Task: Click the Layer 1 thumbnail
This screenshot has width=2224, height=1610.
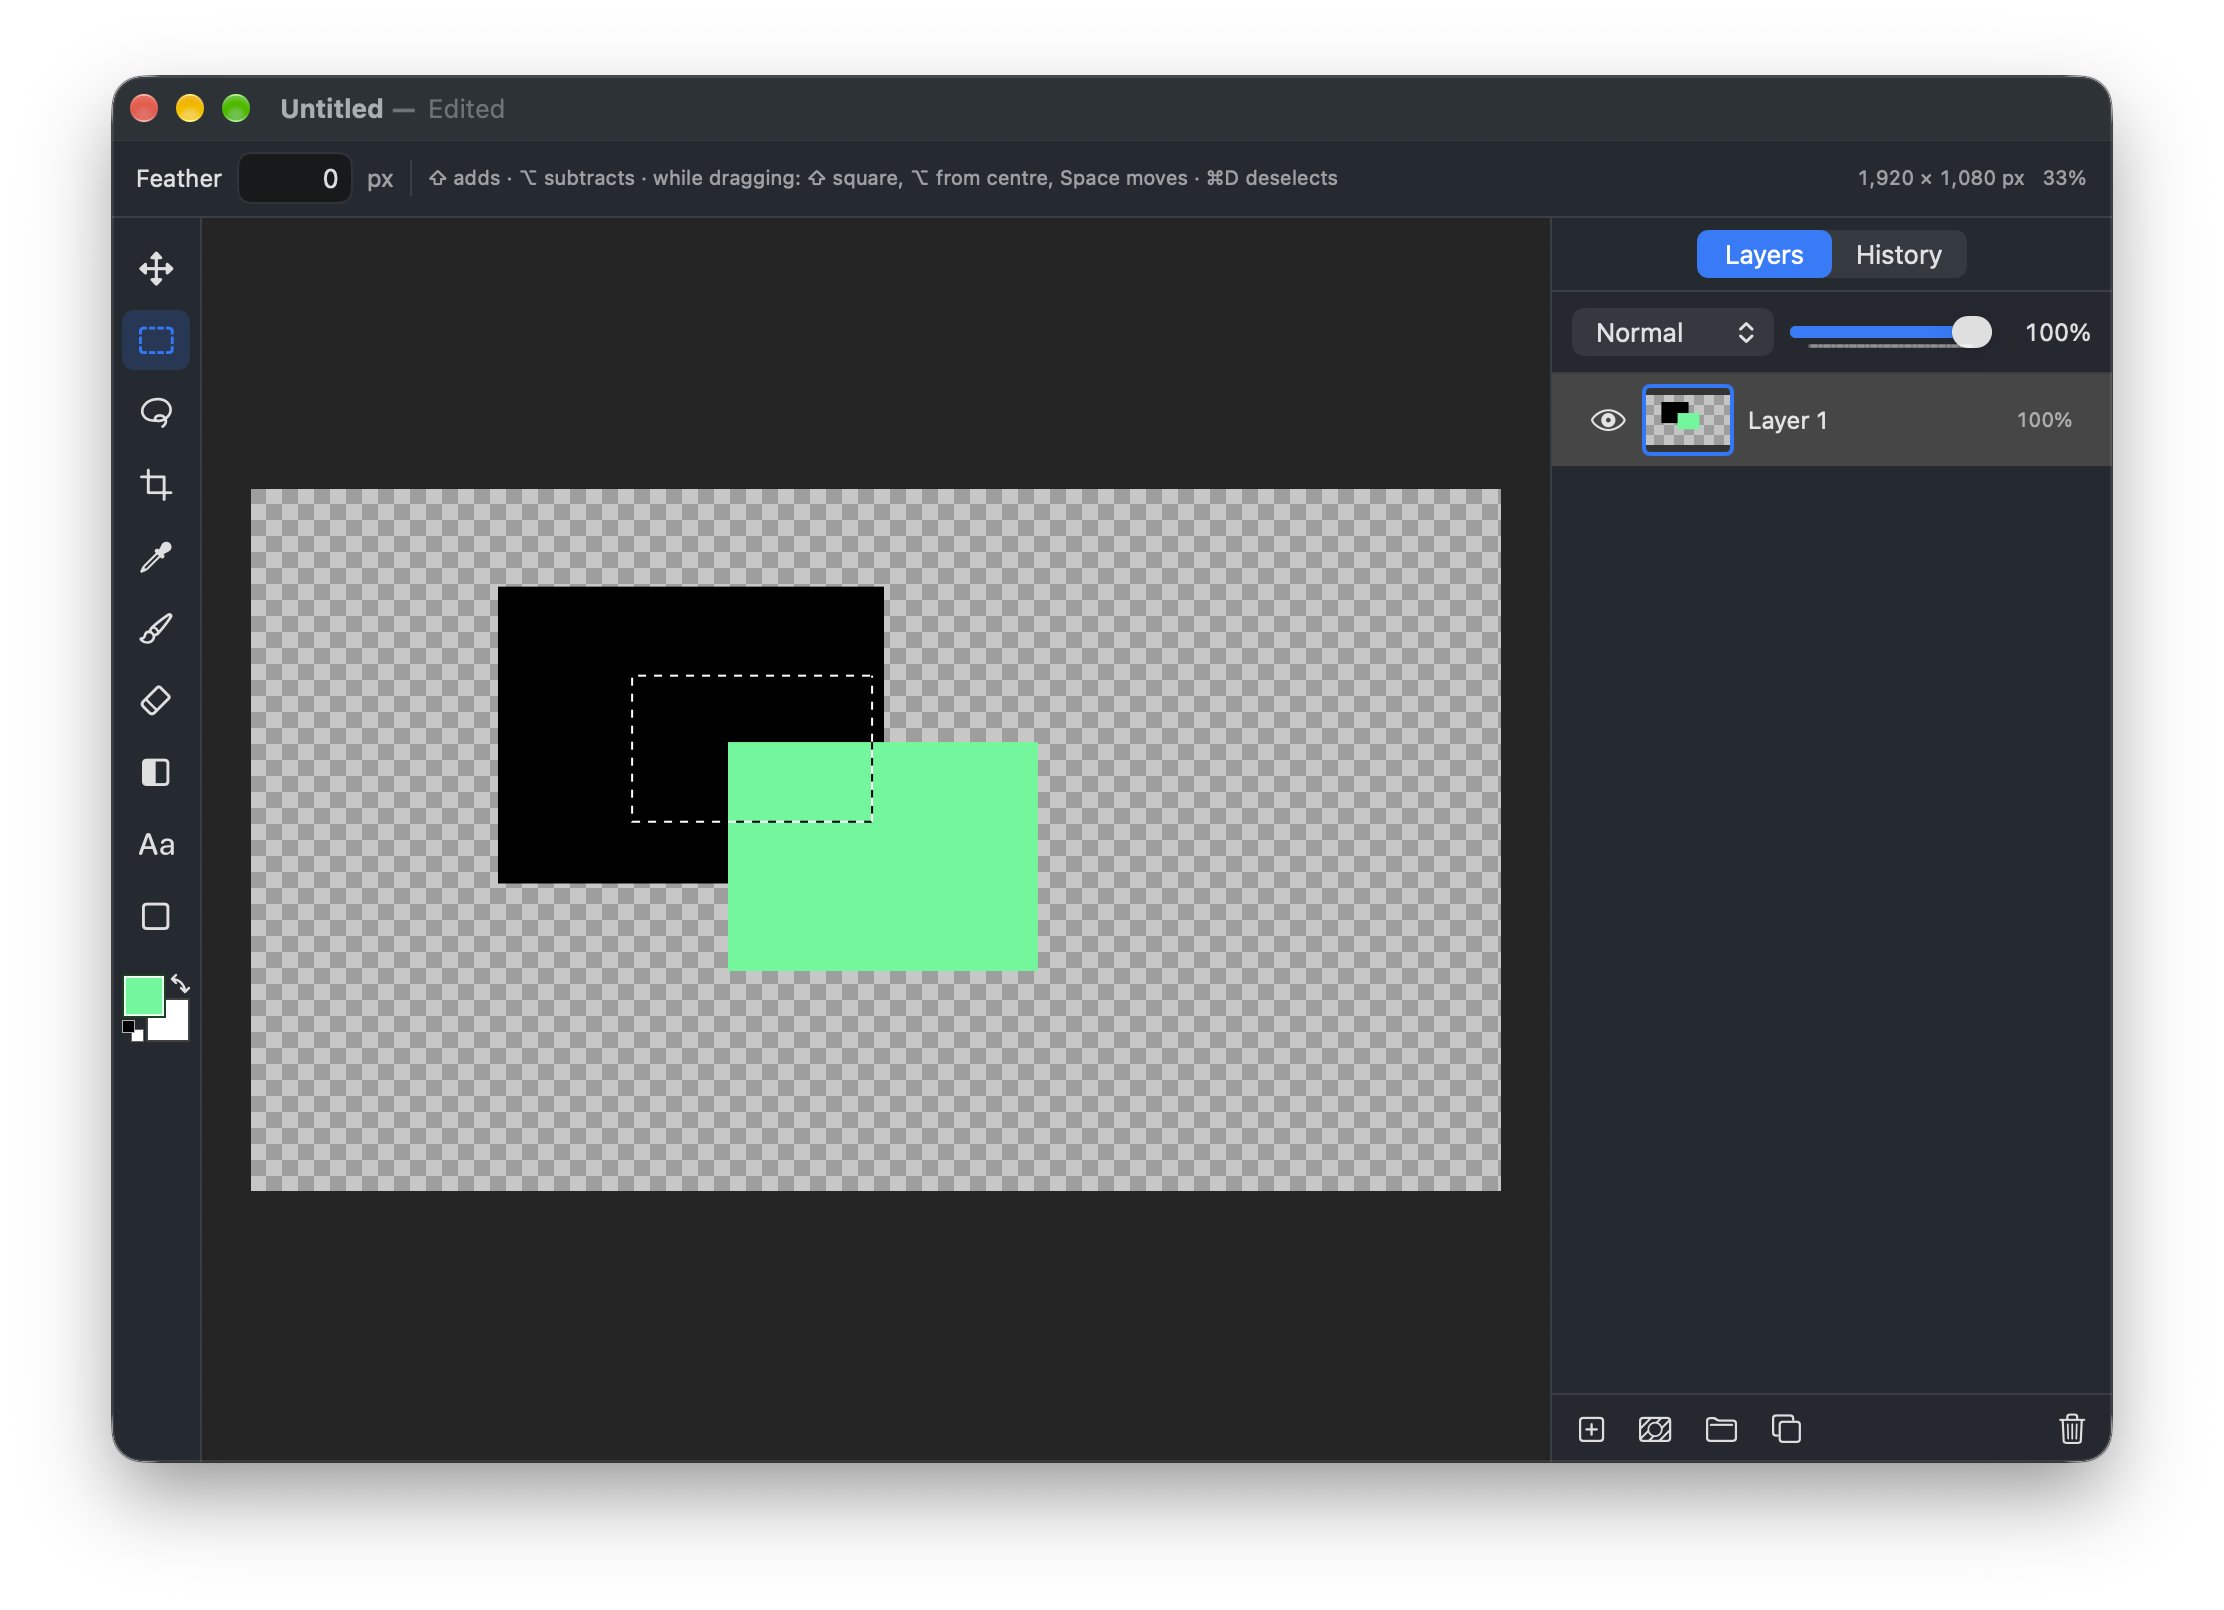Action: click(x=1687, y=420)
